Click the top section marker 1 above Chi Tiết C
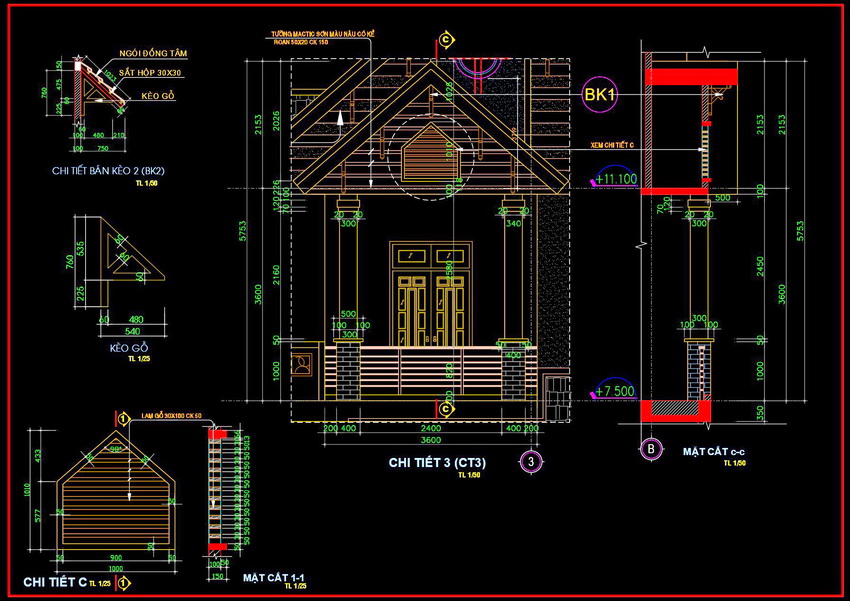The height and width of the screenshot is (601, 850). (123, 418)
